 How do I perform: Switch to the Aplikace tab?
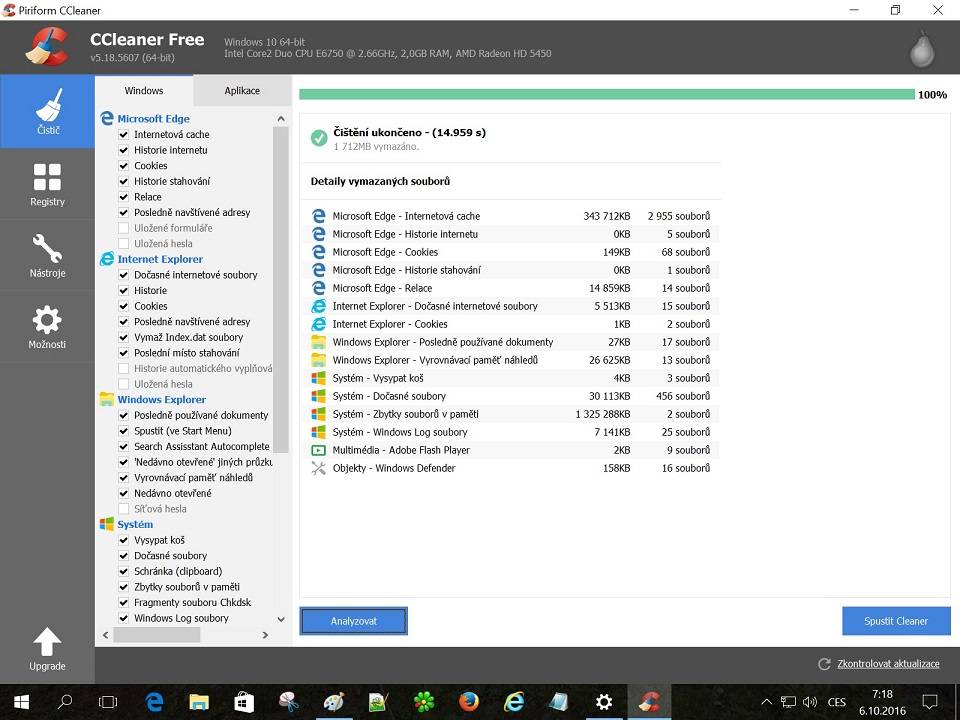pos(242,91)
